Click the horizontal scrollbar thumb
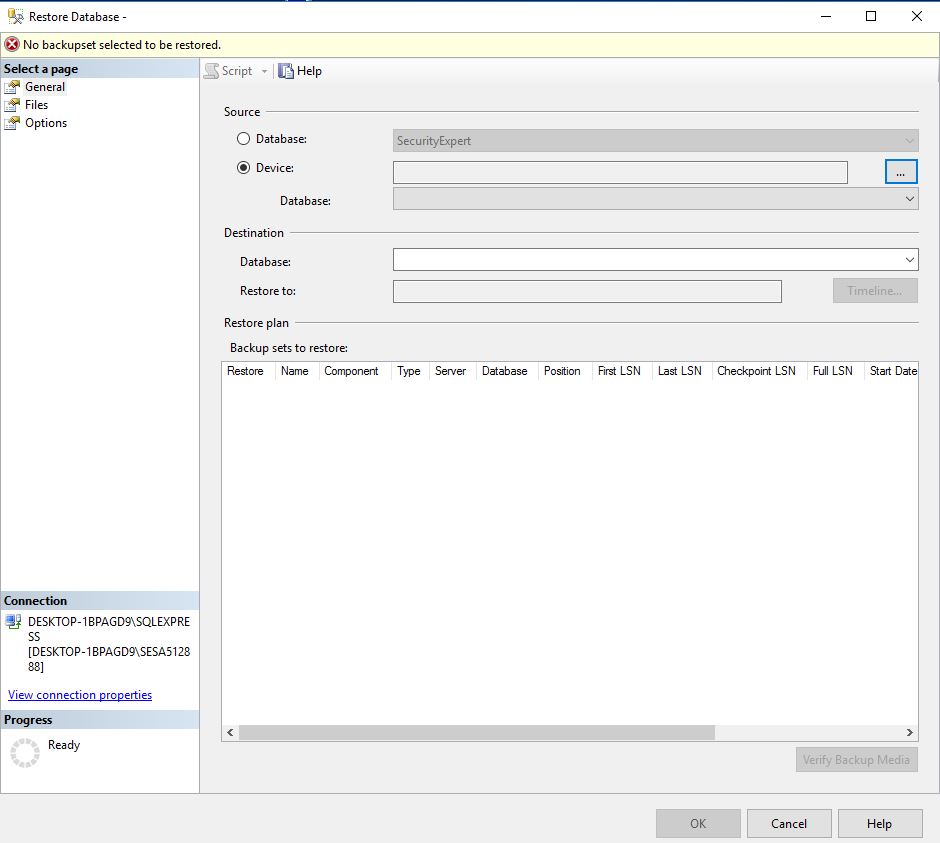Screen dimensions: 940x843 [x=477, y=733]
